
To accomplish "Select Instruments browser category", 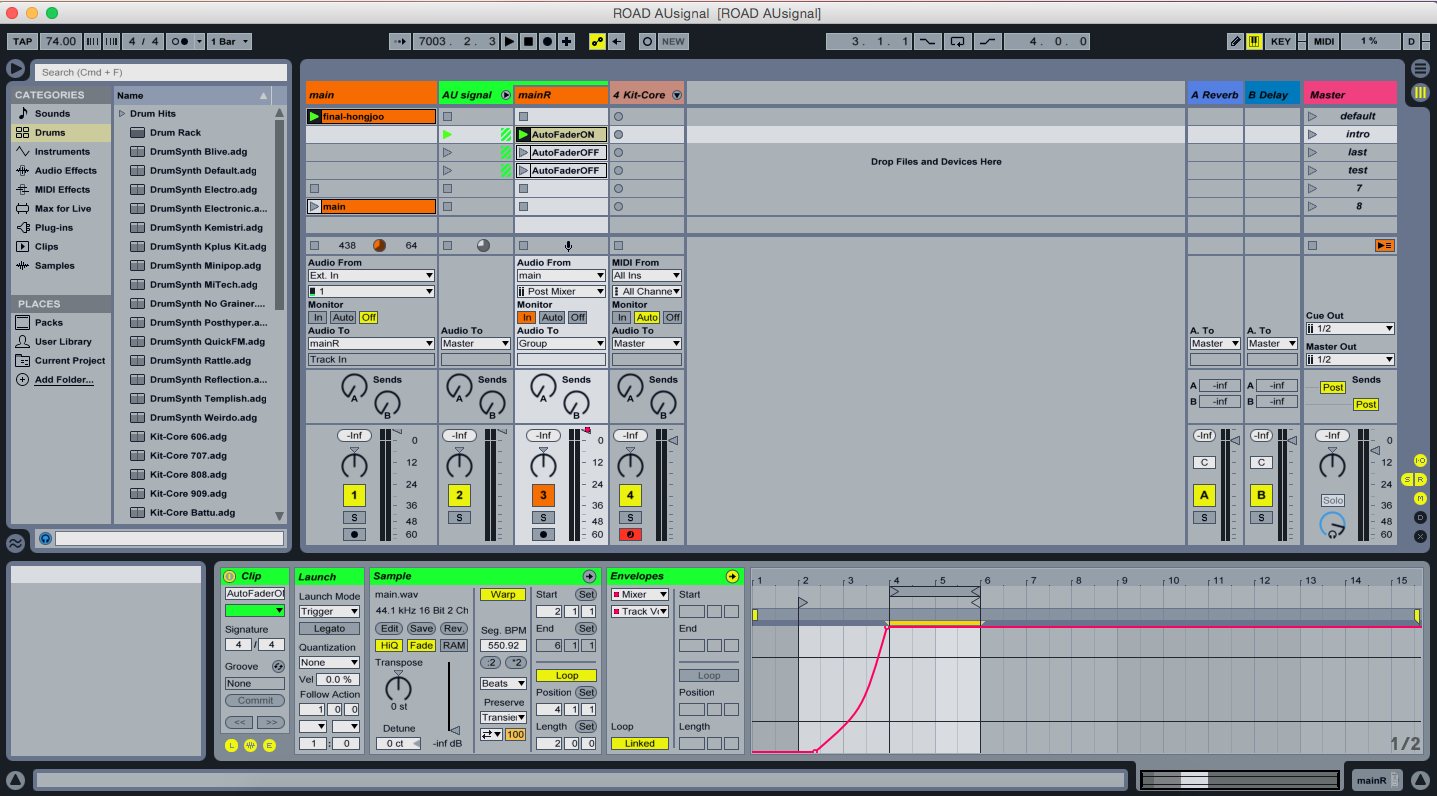I will point(62,151).
